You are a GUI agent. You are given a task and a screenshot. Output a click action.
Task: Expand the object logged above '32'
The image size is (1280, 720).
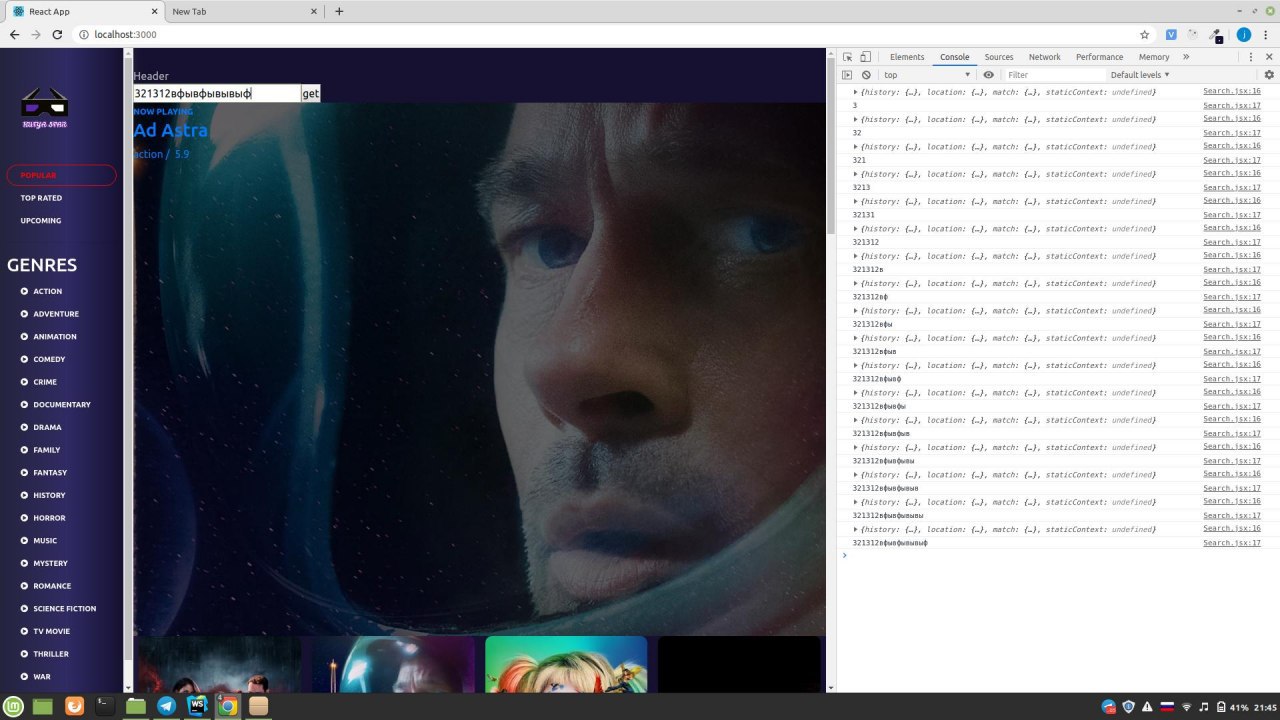tap(855, 119)
